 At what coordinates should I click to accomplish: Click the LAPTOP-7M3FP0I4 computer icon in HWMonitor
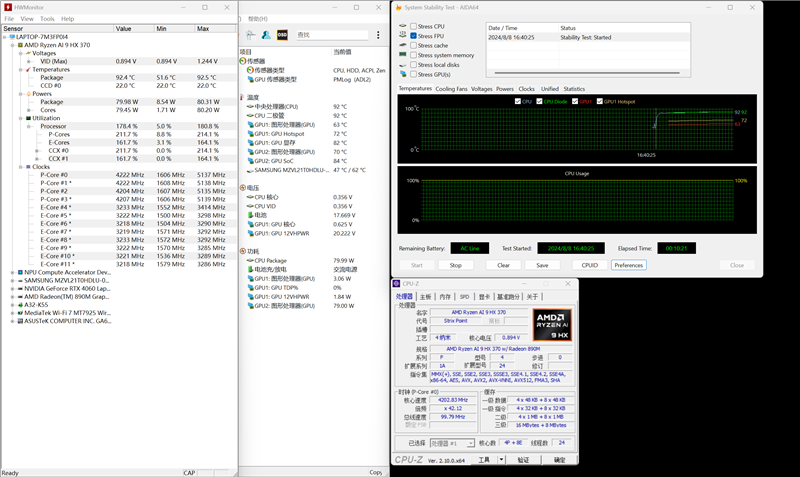tap(12, 37)
